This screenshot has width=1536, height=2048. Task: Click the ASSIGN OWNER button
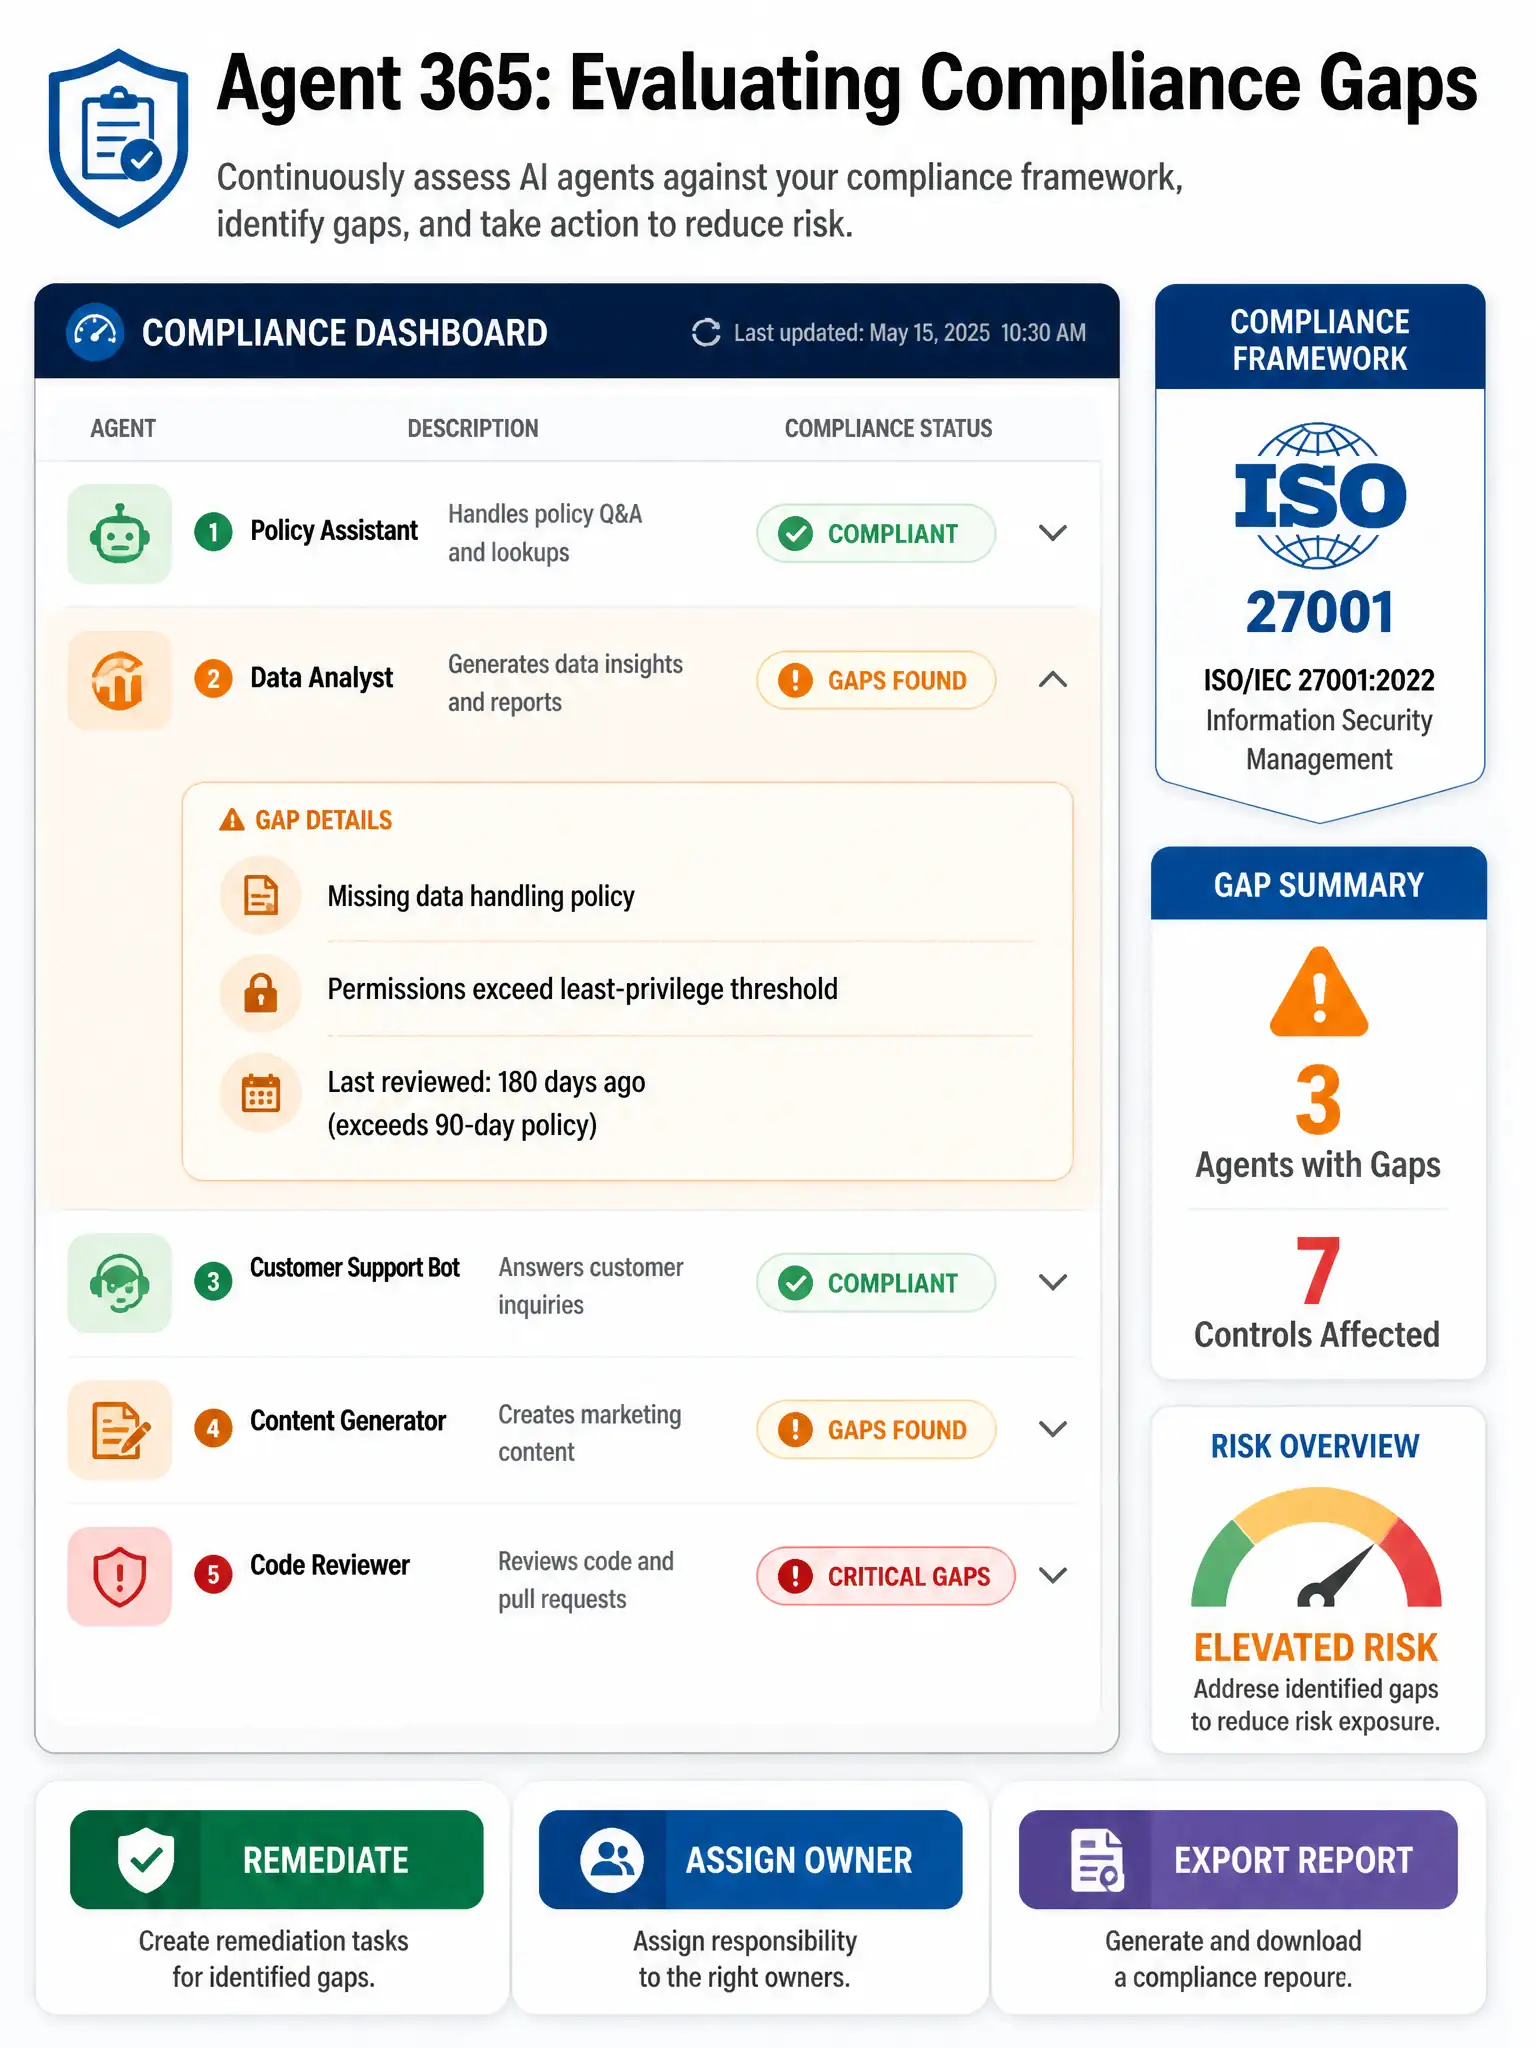[751, 1859]
